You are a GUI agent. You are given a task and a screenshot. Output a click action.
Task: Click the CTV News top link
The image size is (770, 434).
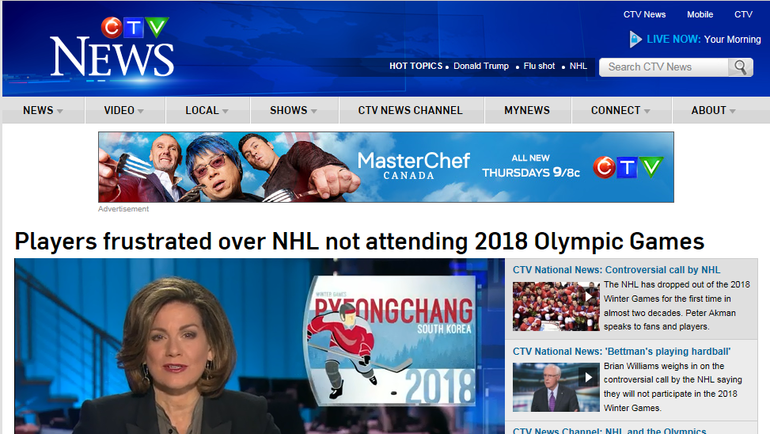coord(644,15)
